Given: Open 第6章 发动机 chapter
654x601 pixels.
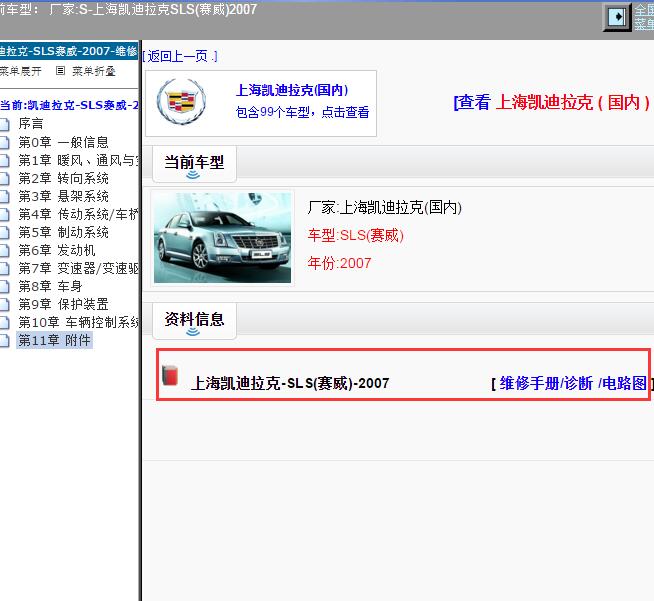Looking at the screenshot, I should [57, 250].
